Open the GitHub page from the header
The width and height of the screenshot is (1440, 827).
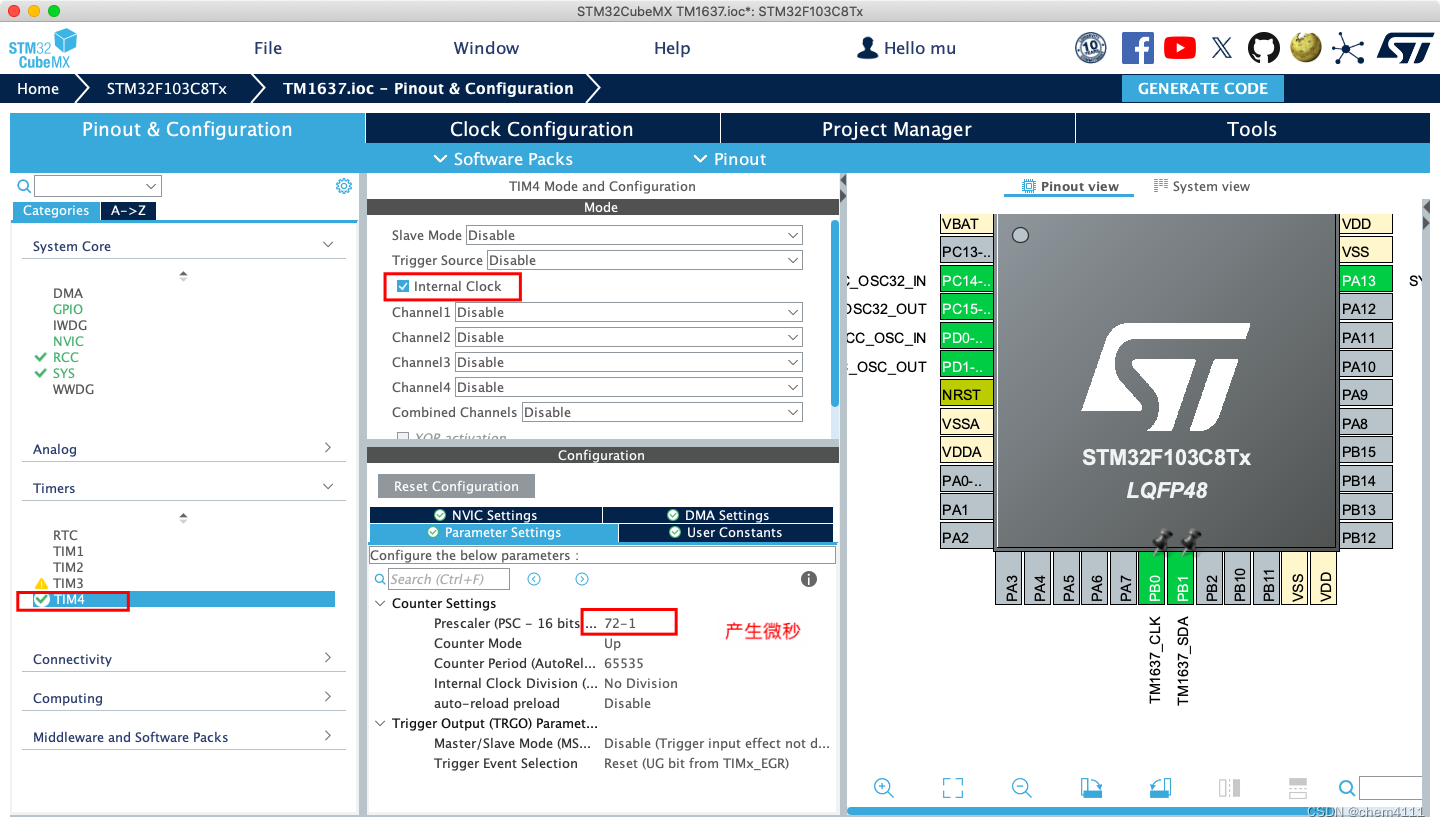point(1263,47)
